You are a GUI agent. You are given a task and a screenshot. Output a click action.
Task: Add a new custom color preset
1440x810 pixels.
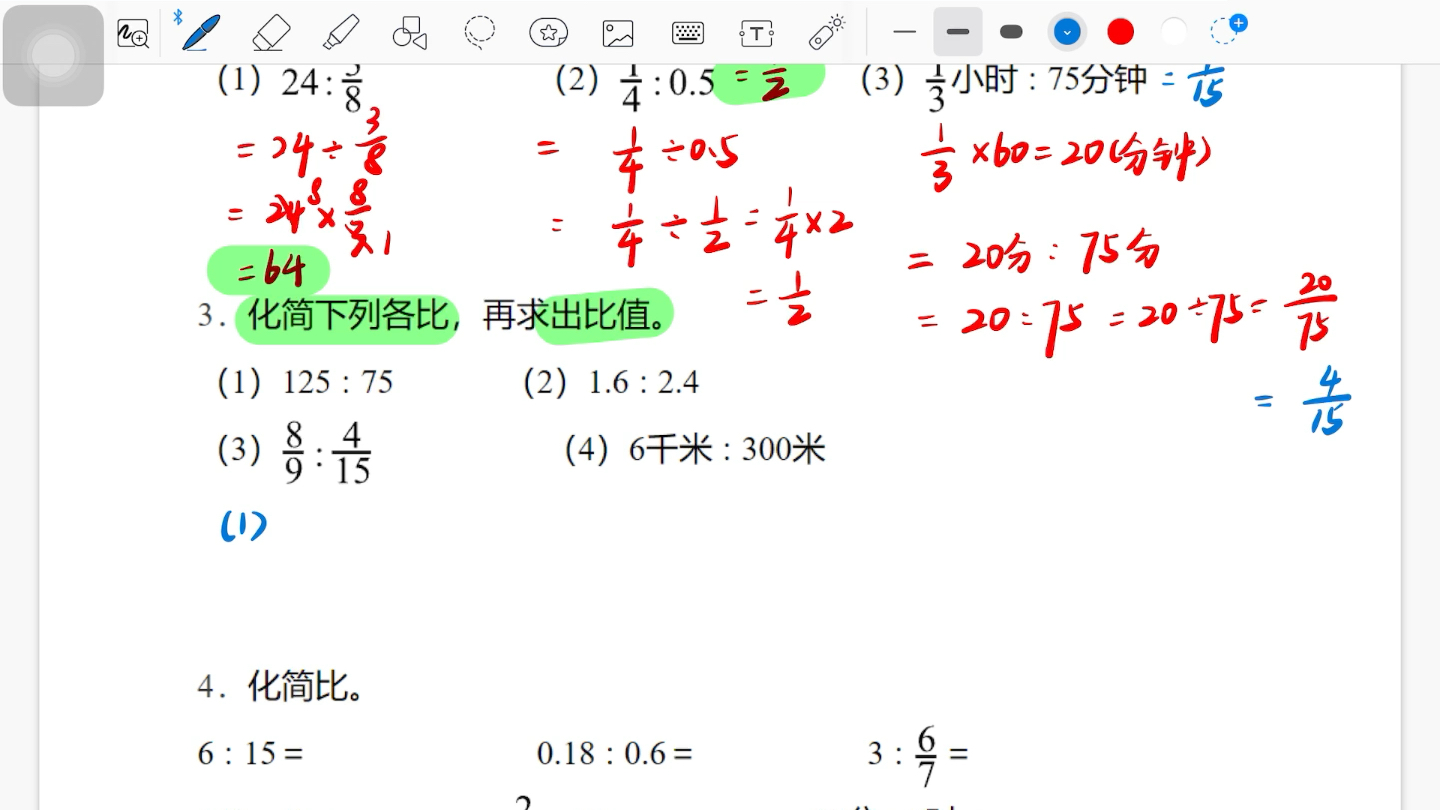point(1228,30)
